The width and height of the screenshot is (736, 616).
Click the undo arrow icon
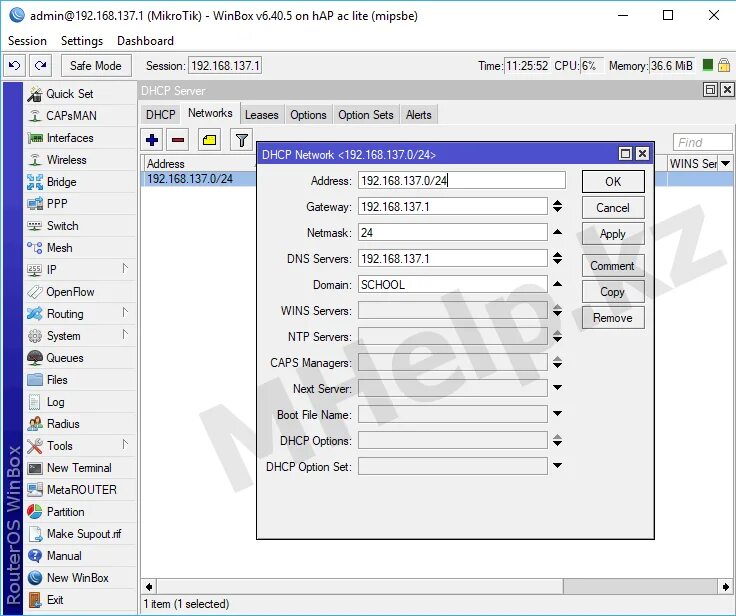pos(15,65)
